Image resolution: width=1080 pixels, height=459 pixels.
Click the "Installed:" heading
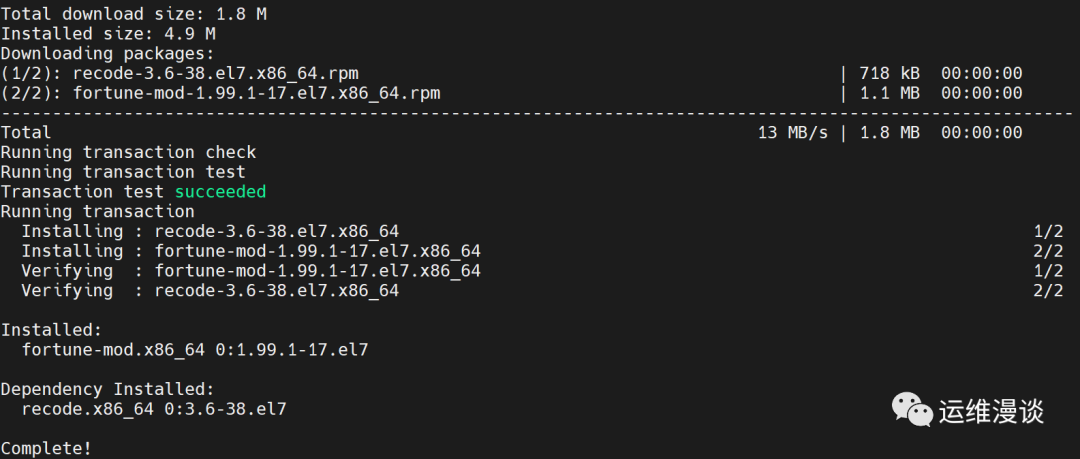tap(51, 329)
